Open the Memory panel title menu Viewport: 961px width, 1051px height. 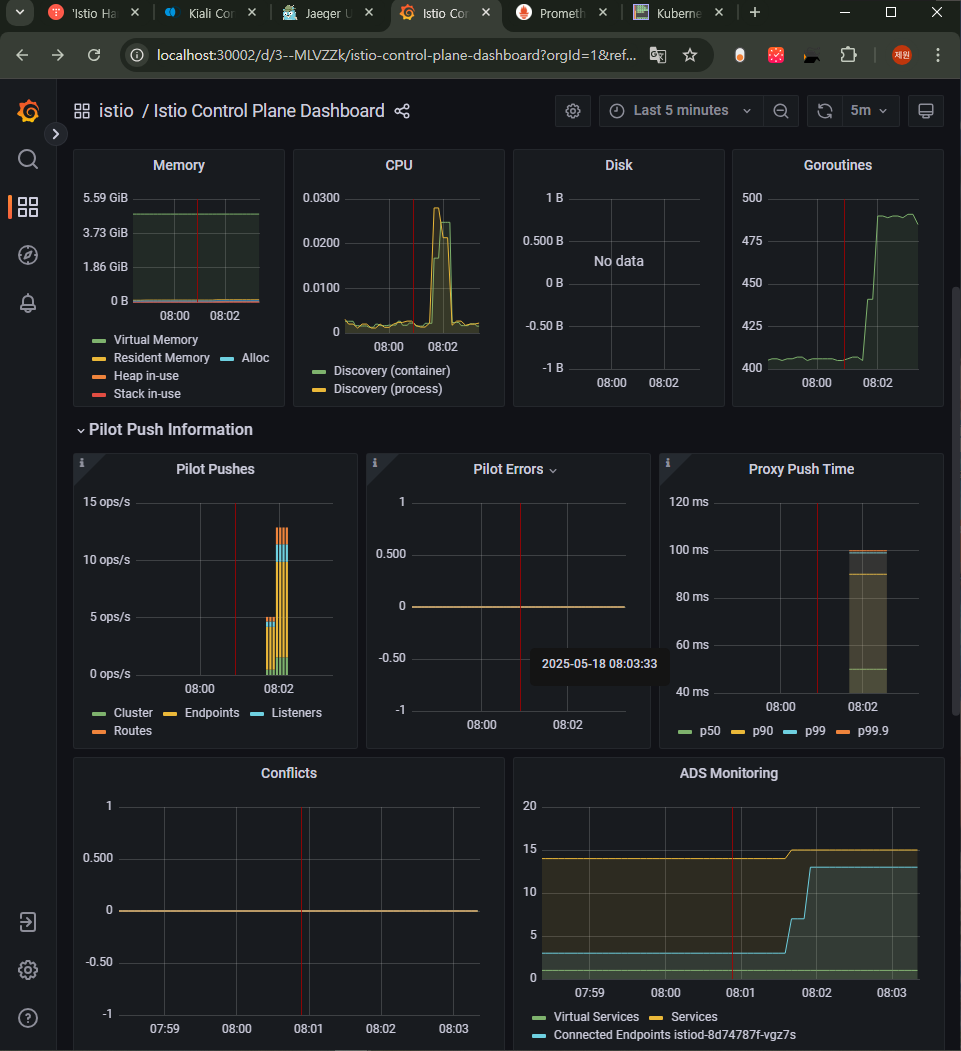pos(178,166)
